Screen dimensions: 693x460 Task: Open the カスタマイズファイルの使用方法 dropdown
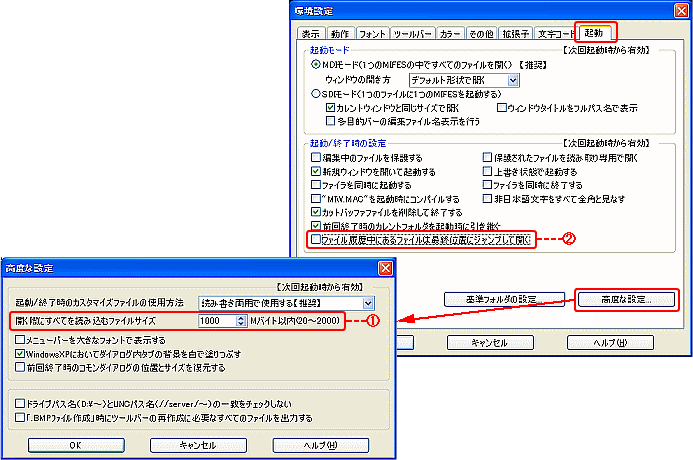pyautogui.click(x=368, y=302)
